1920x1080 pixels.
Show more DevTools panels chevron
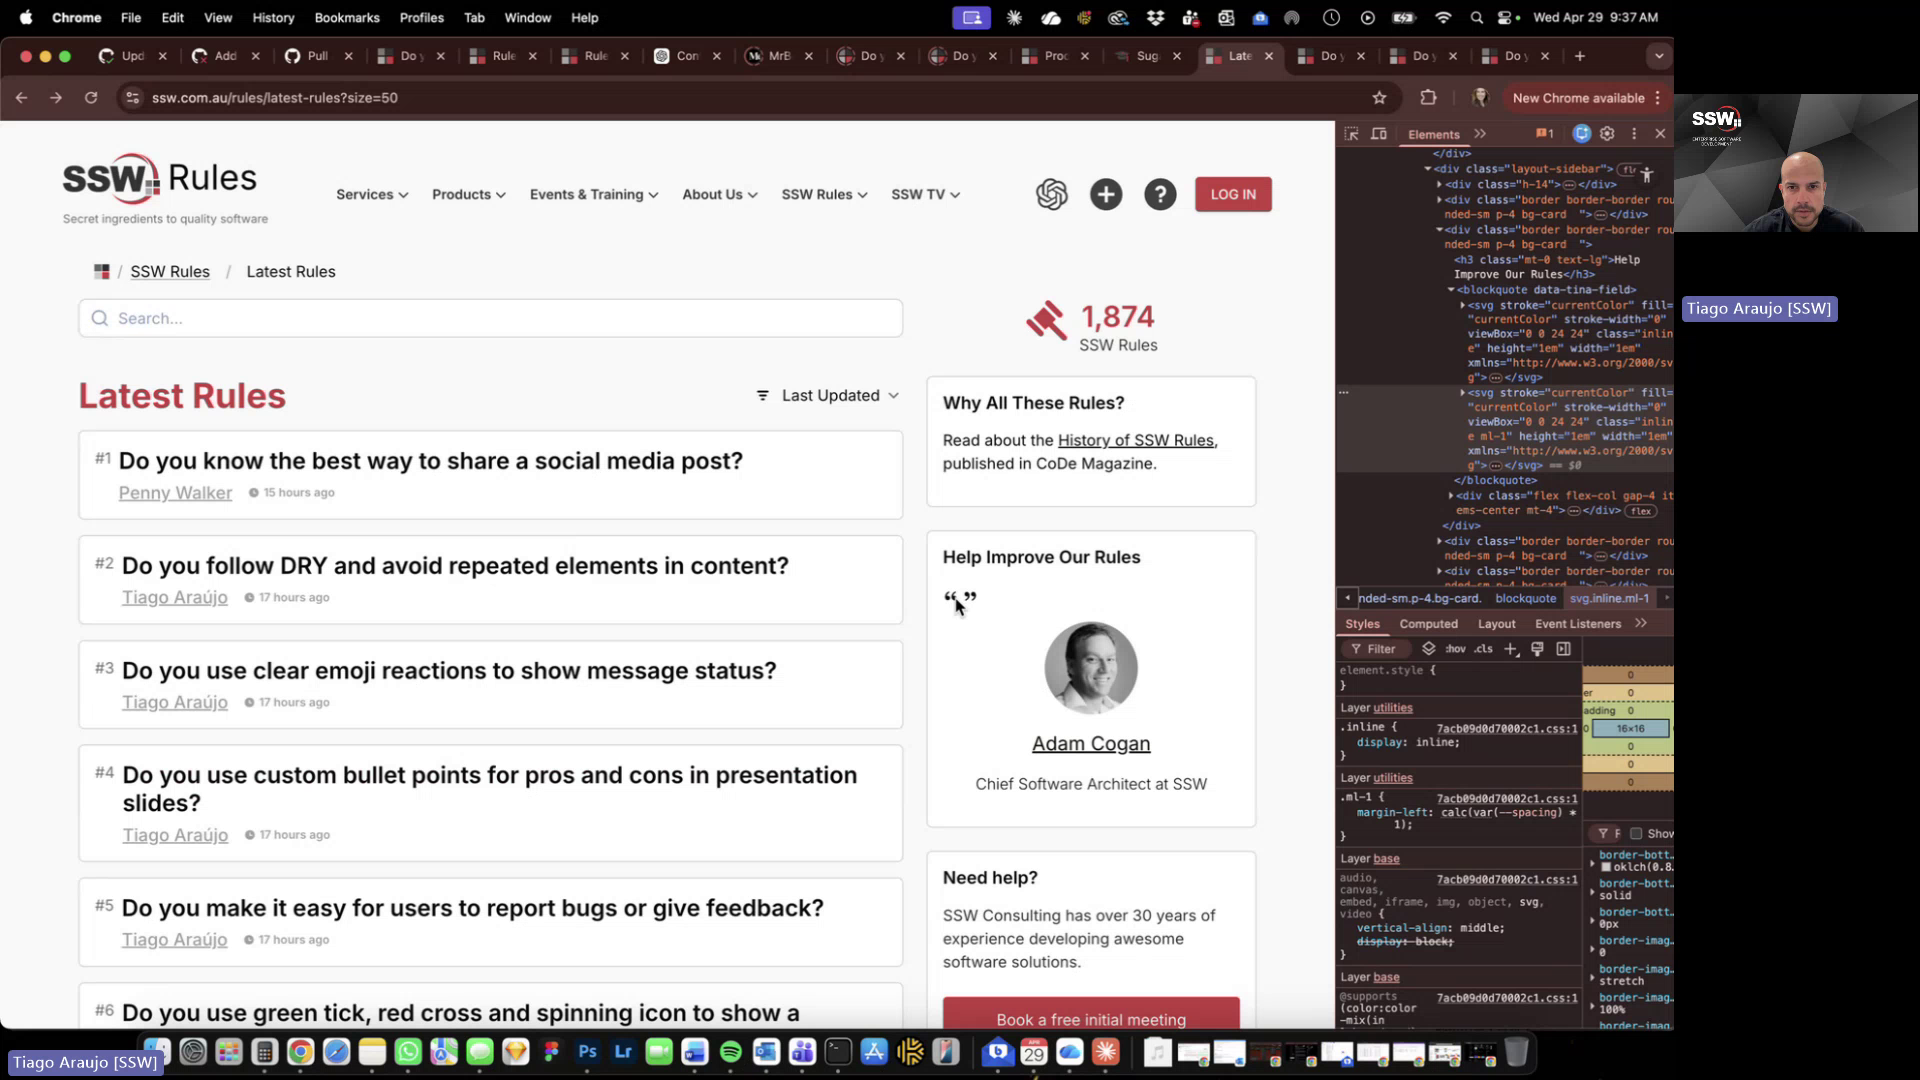point(1480,134)
